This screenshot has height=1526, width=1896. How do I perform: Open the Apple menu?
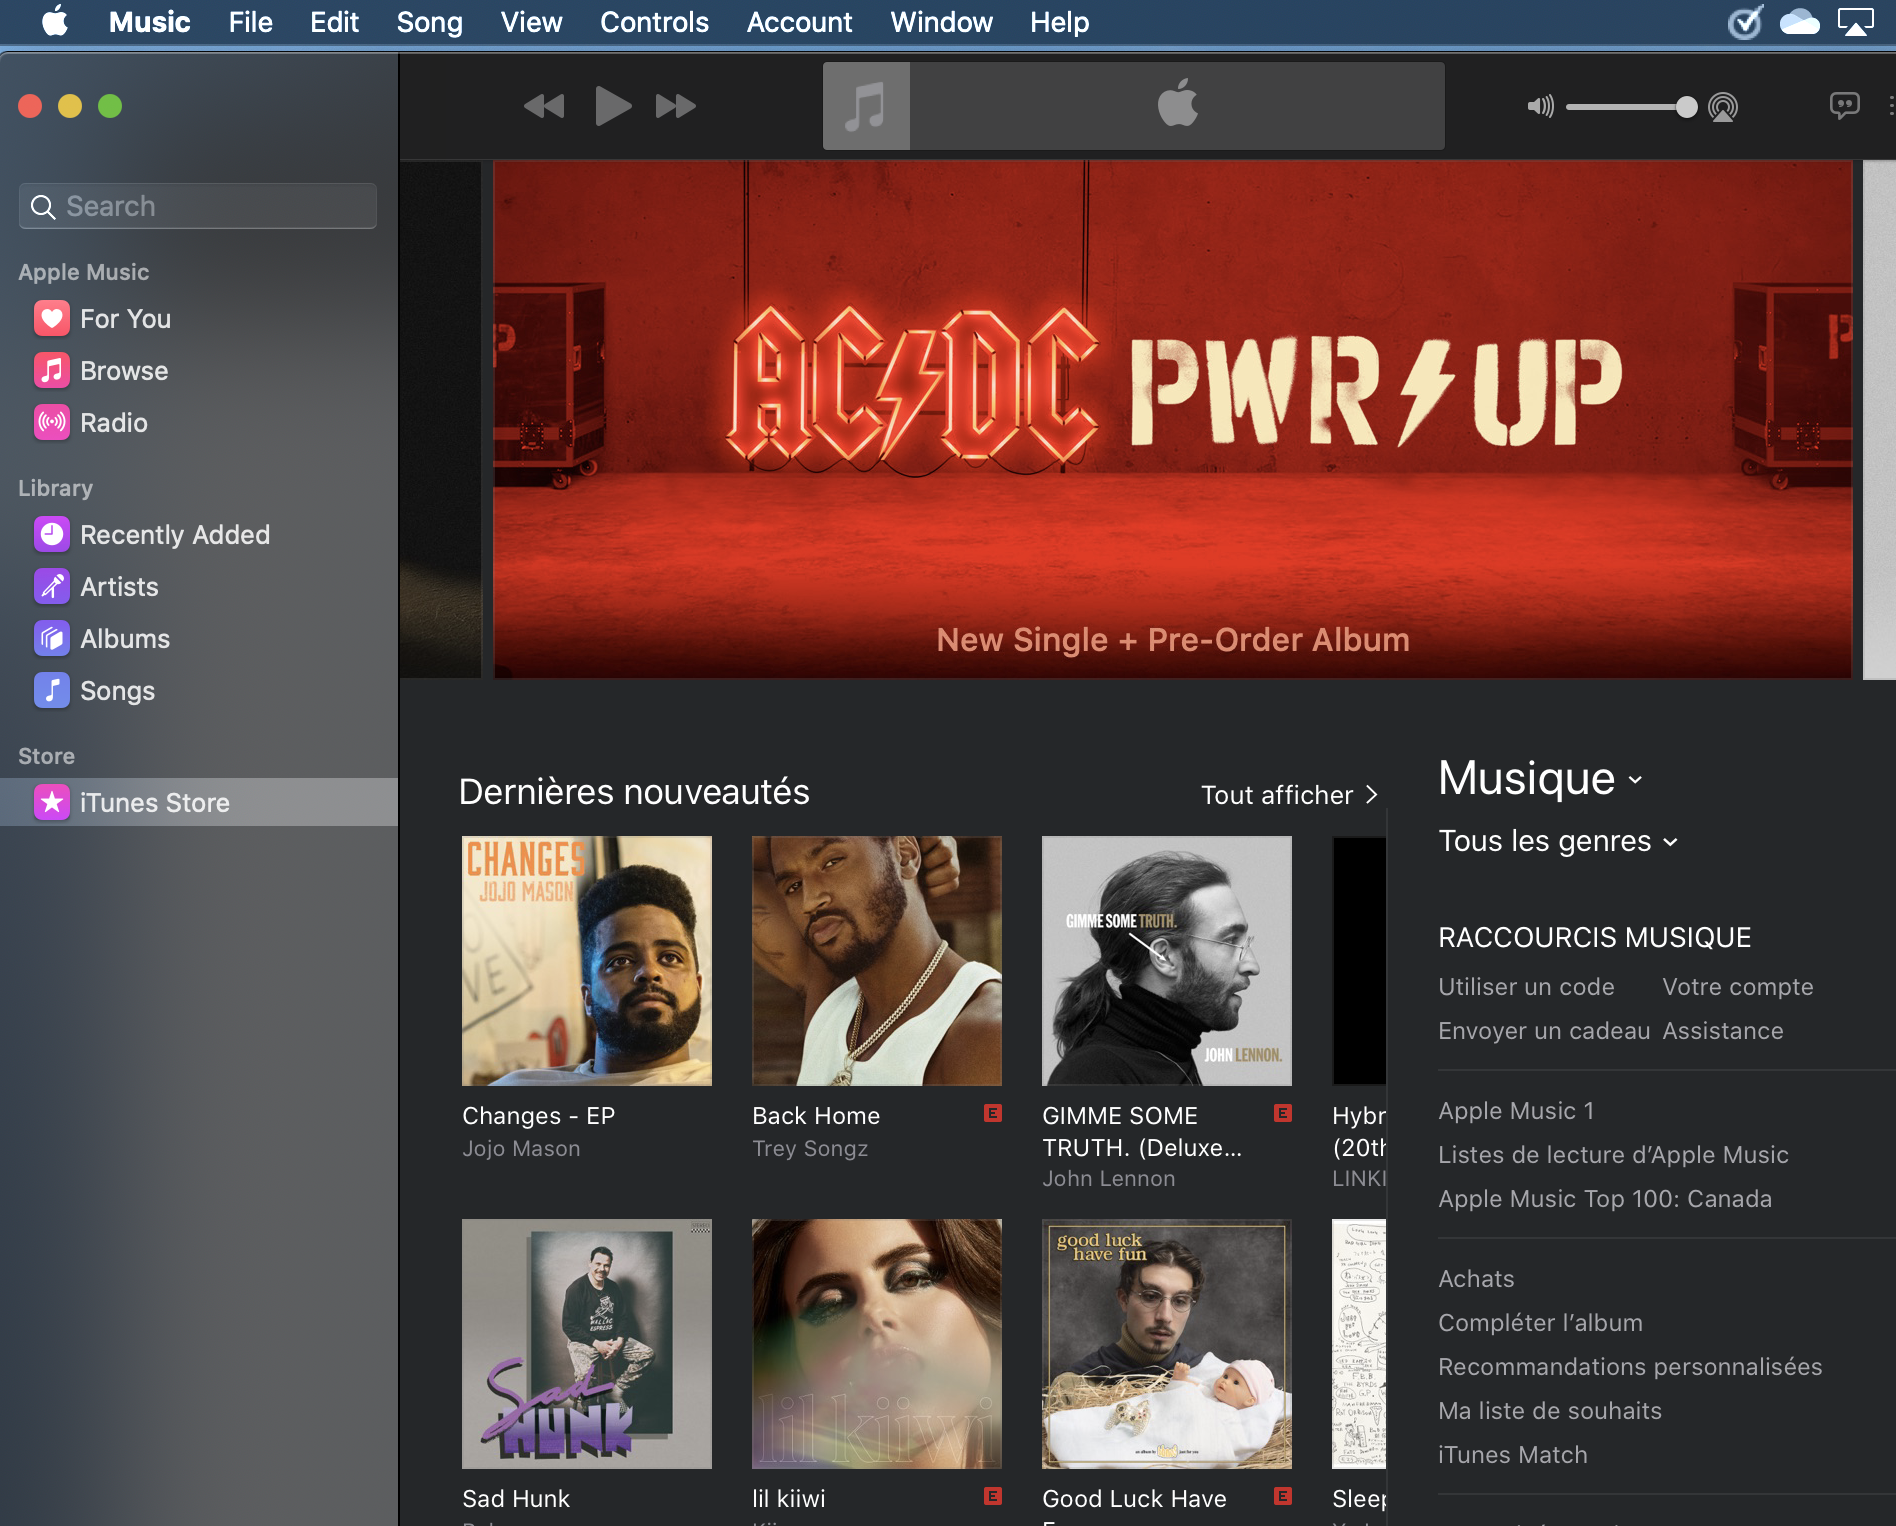[55, 22]
